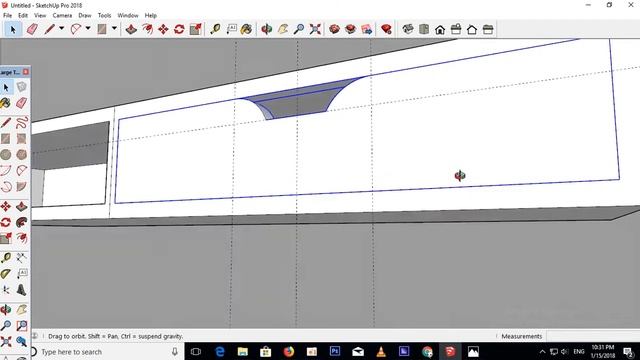Select the Zoom magnifier in the top toolbar
The image size is (640, 360).
click(x=299, y=29)
